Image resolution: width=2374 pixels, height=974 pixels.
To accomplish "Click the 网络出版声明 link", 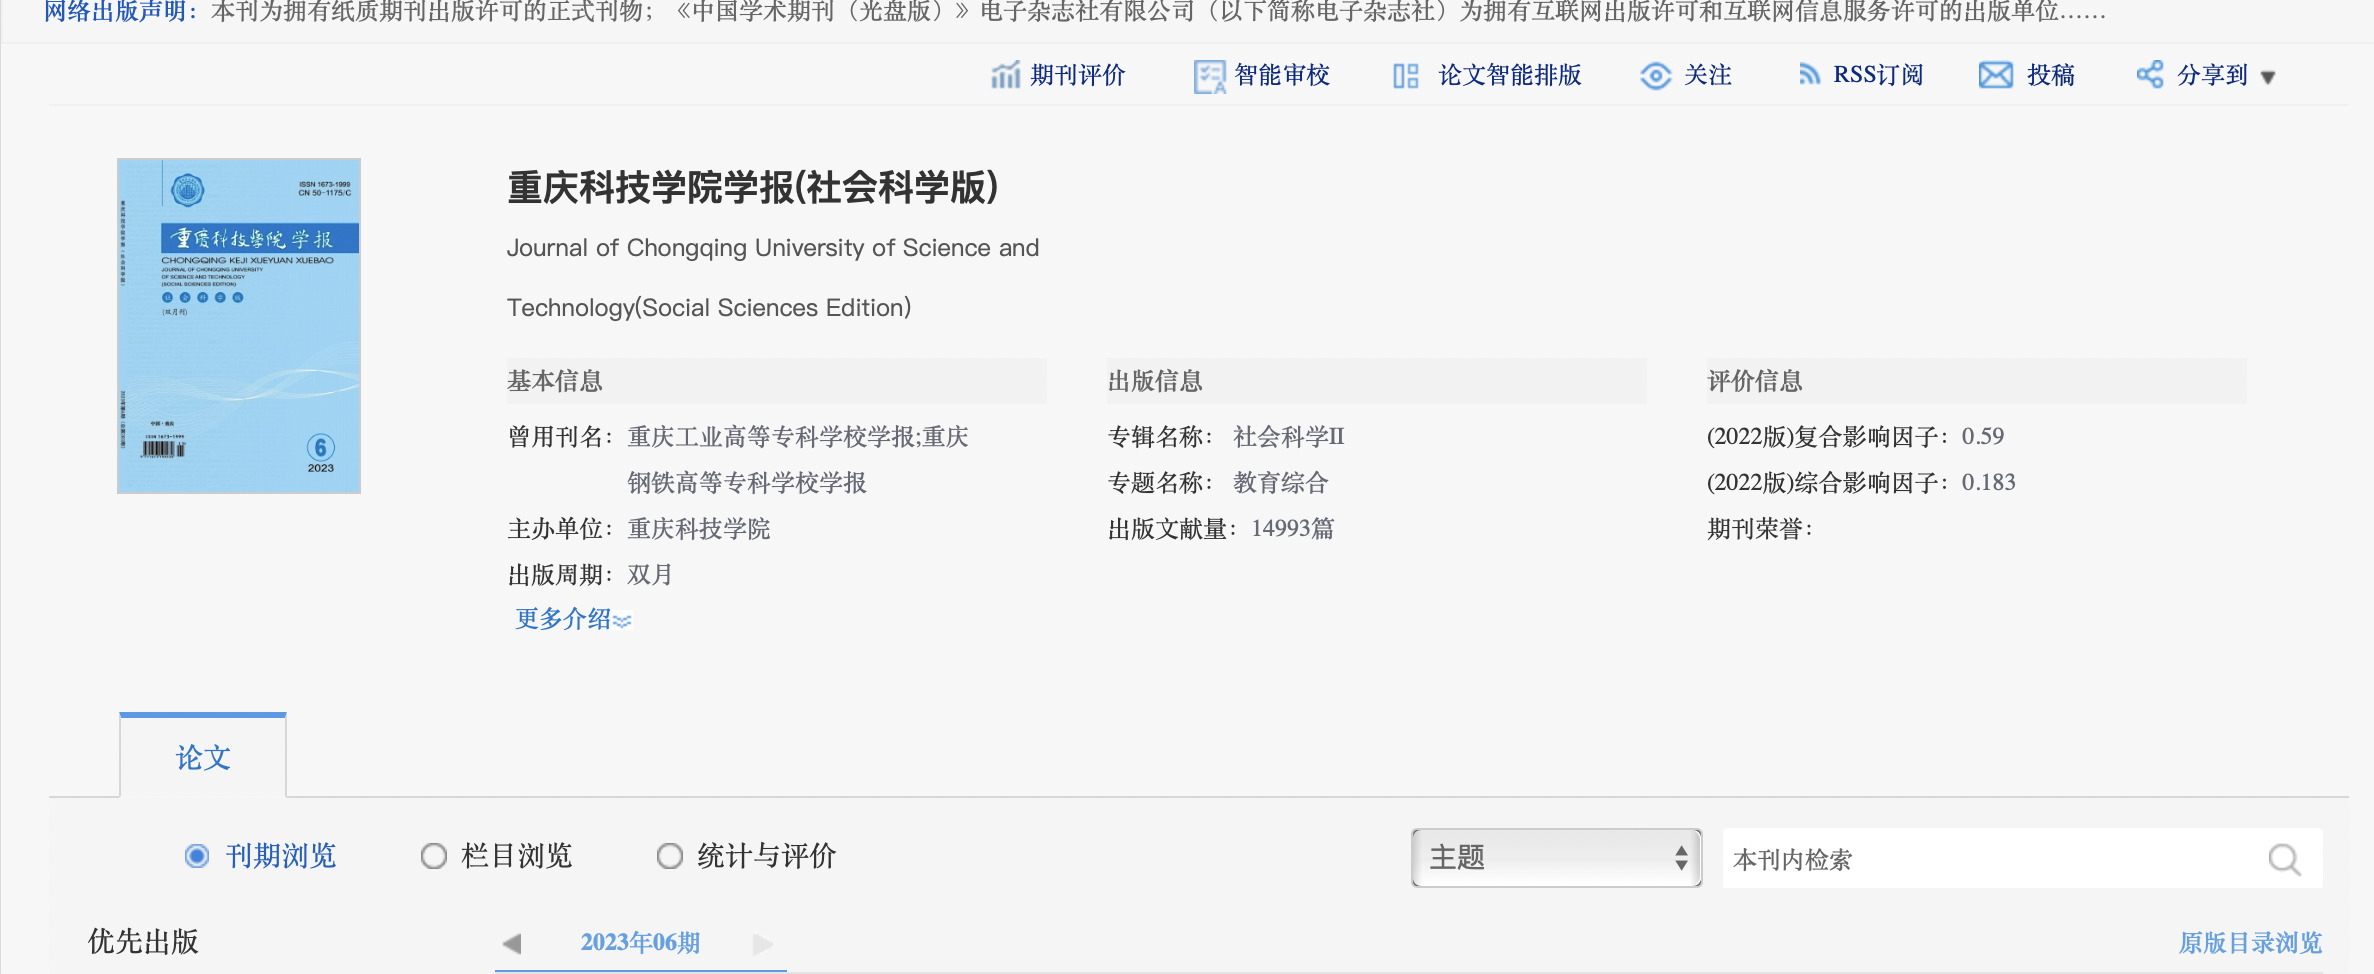I will (120, 12).
